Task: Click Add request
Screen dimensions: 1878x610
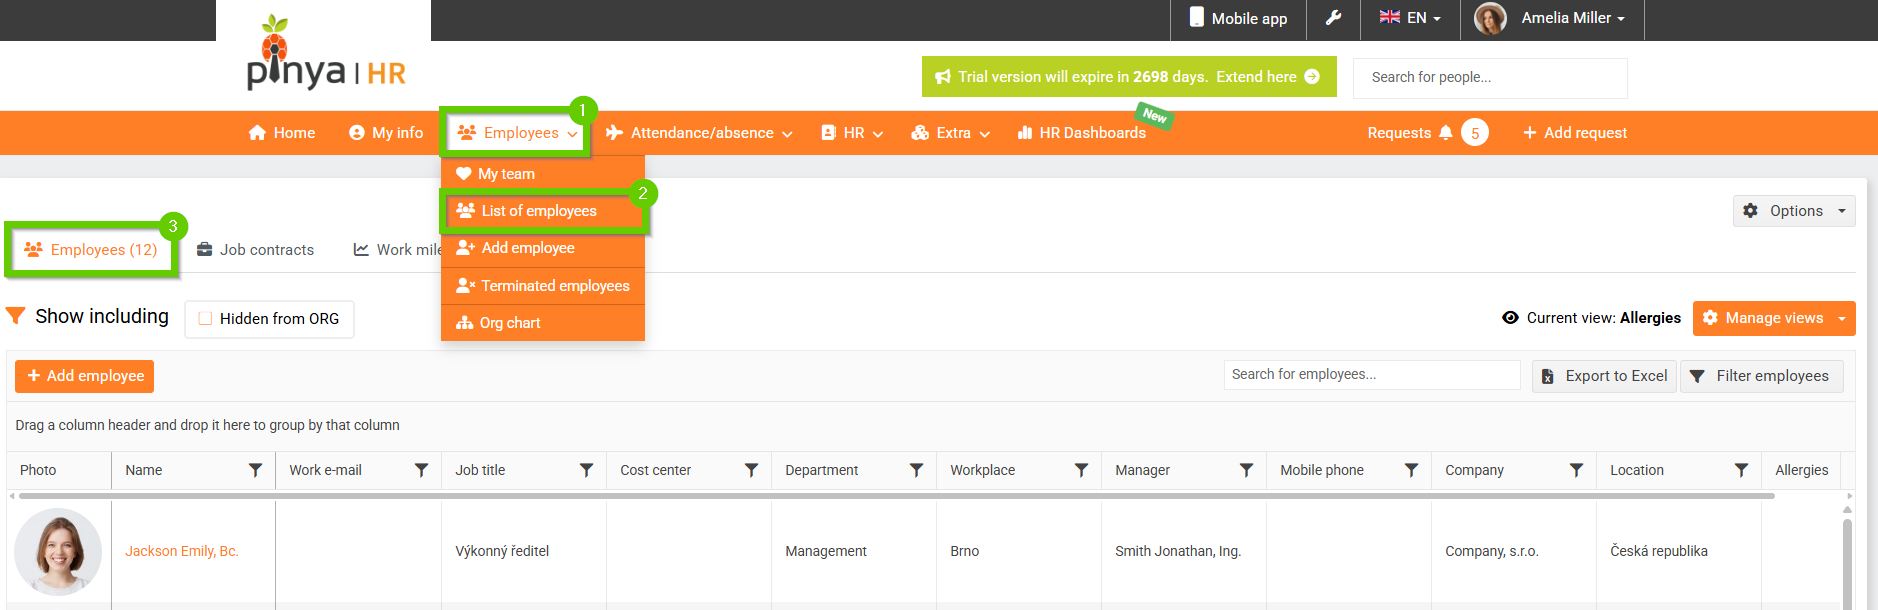Action: point(1575,133)
